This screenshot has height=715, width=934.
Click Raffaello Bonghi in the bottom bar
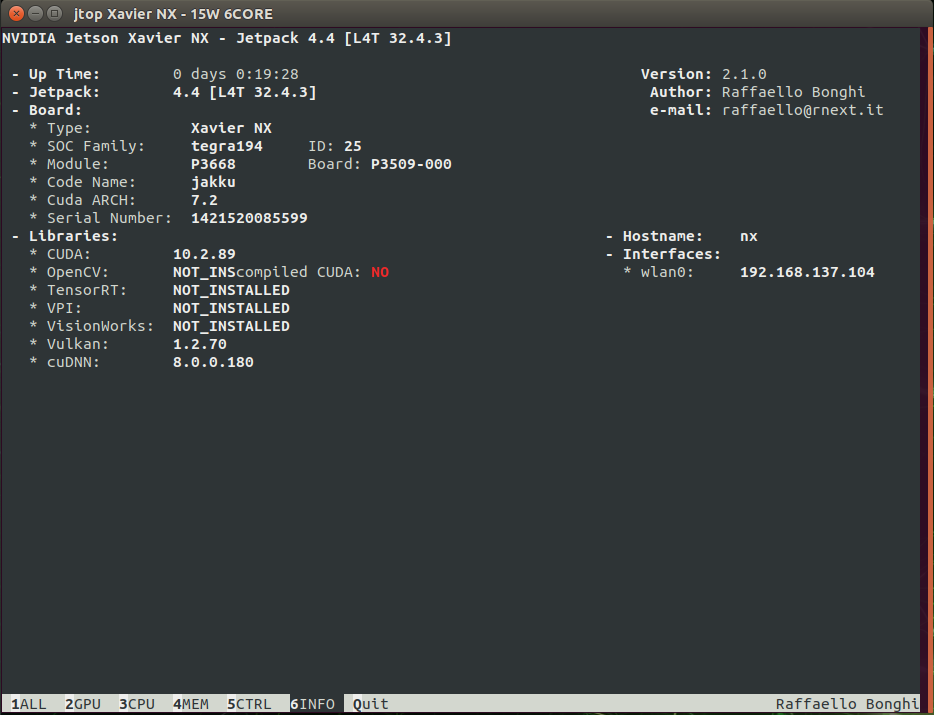tap(847, 704)
